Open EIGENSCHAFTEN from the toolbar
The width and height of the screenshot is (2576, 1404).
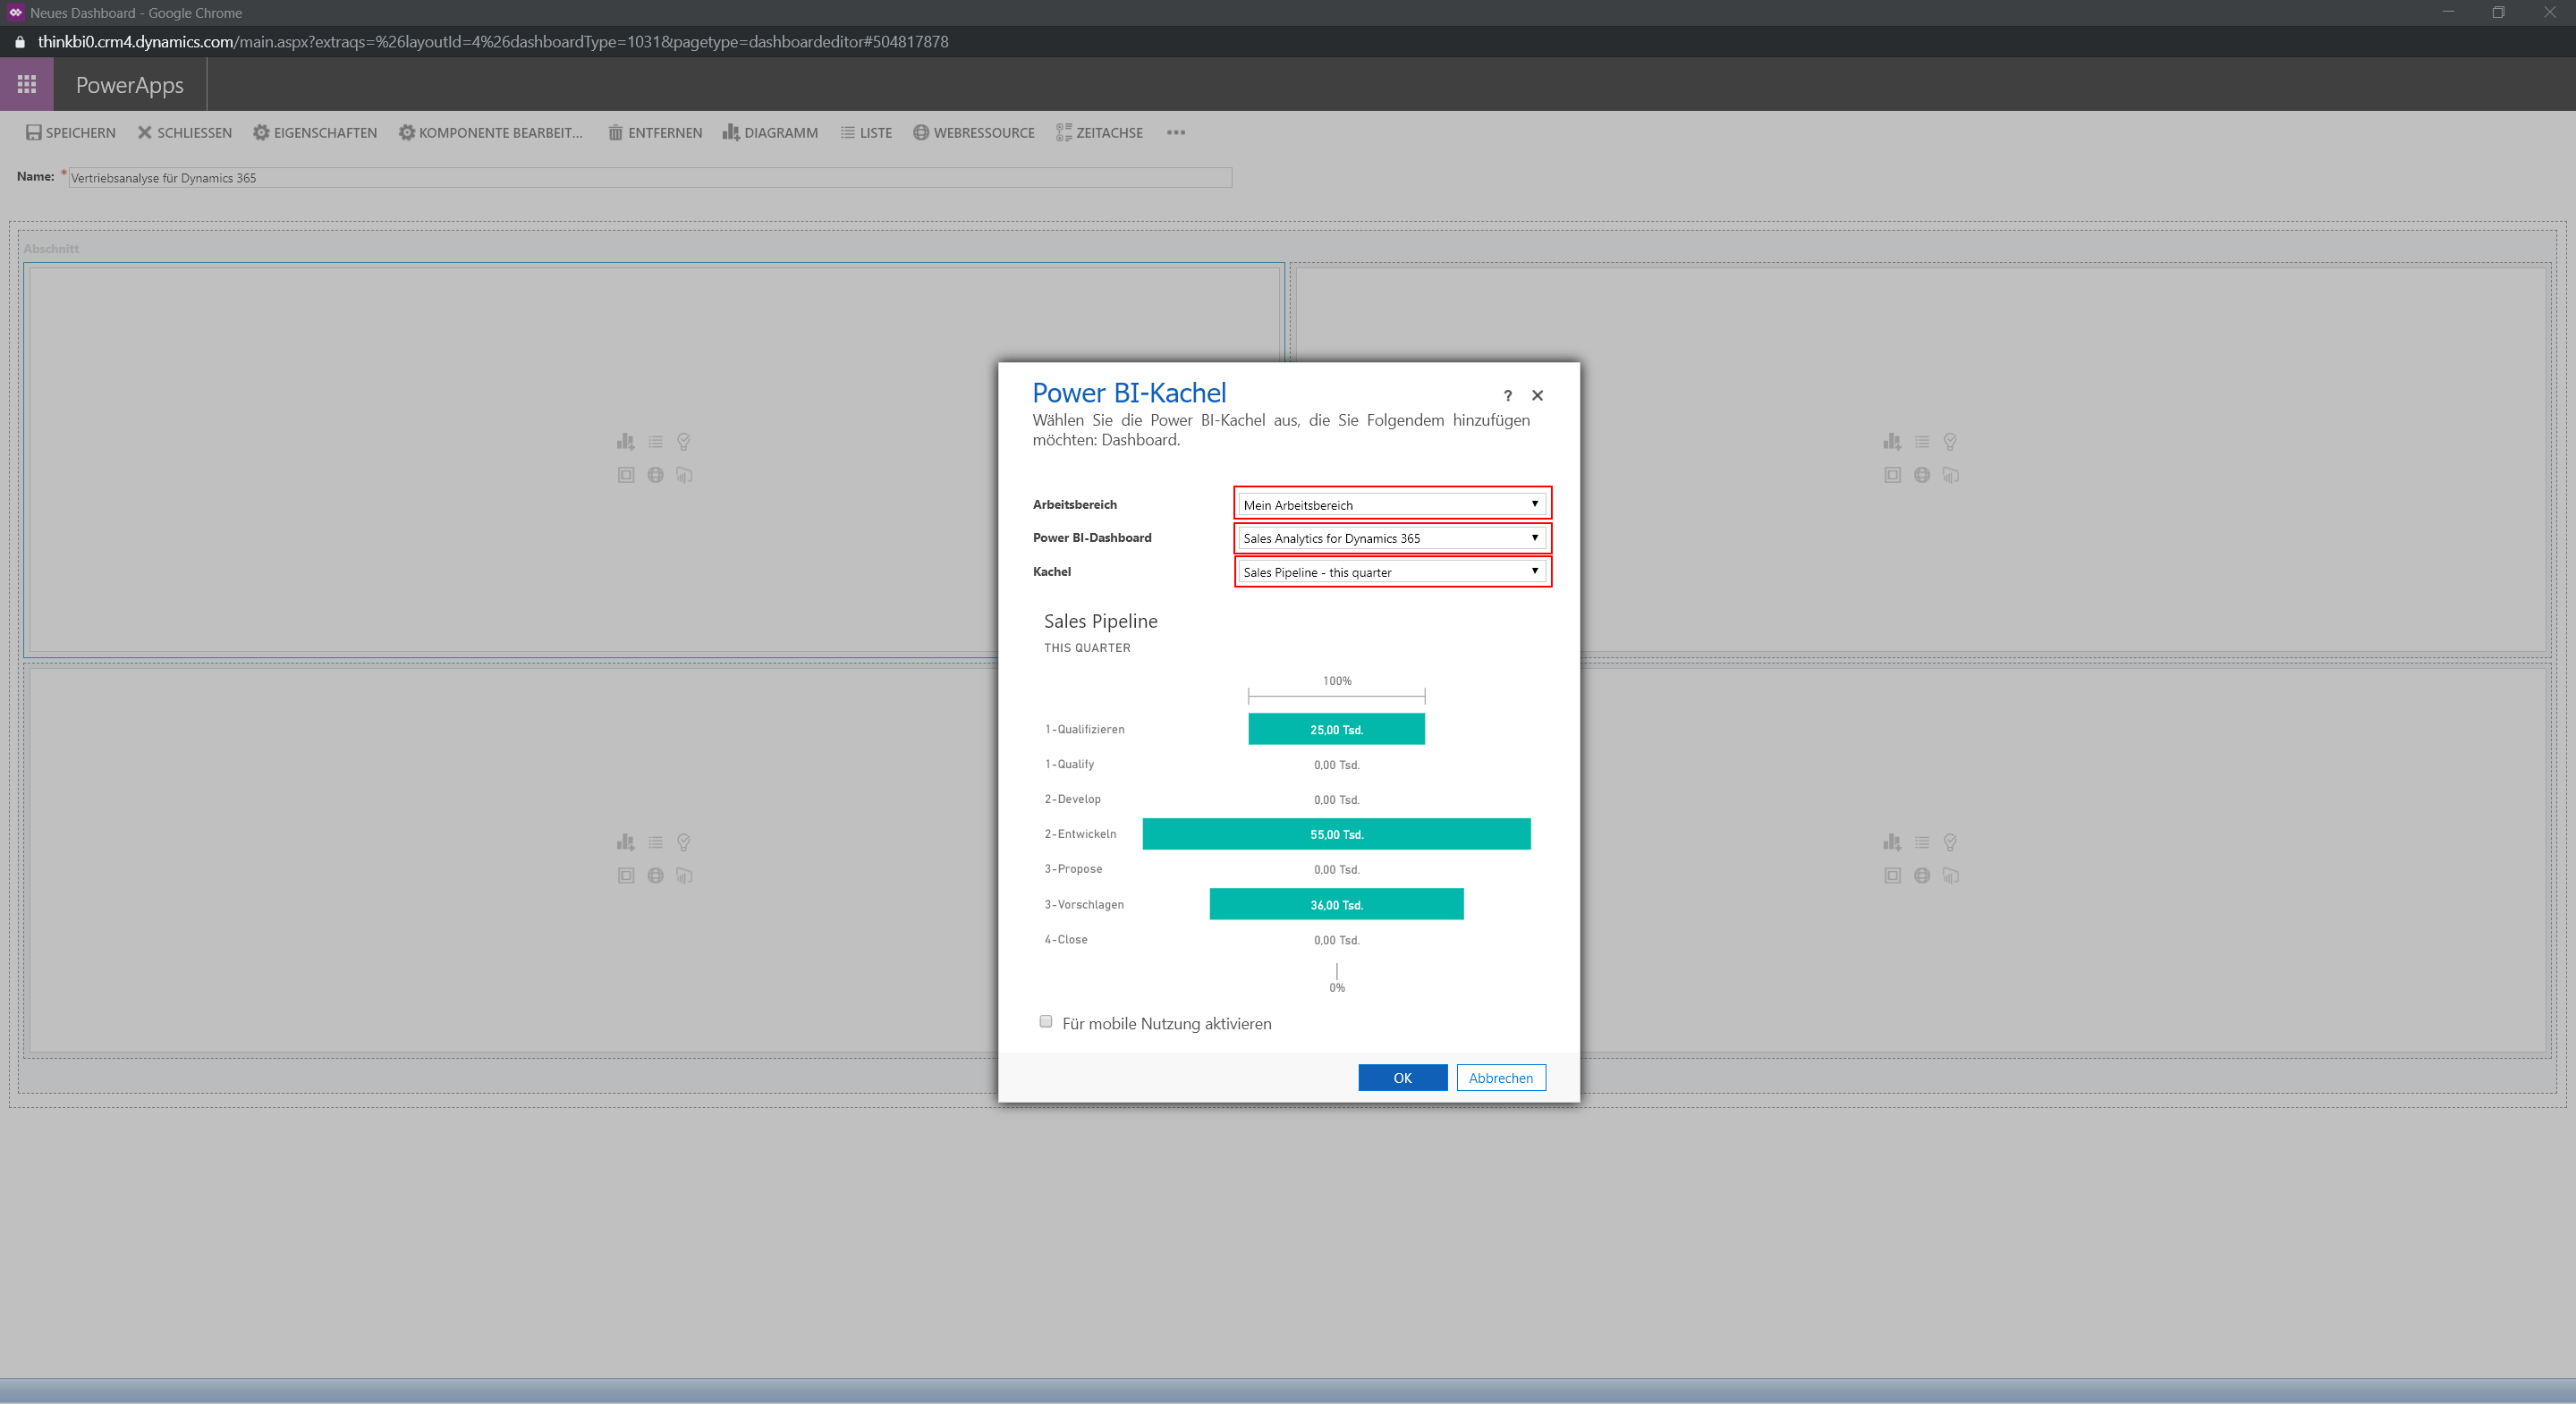315,133
